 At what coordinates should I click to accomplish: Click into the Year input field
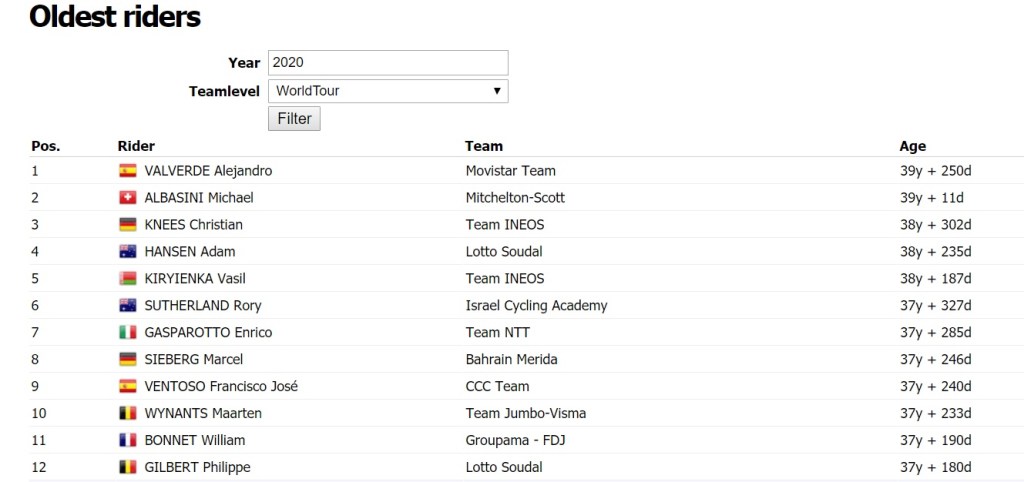[x=388, y=62]
